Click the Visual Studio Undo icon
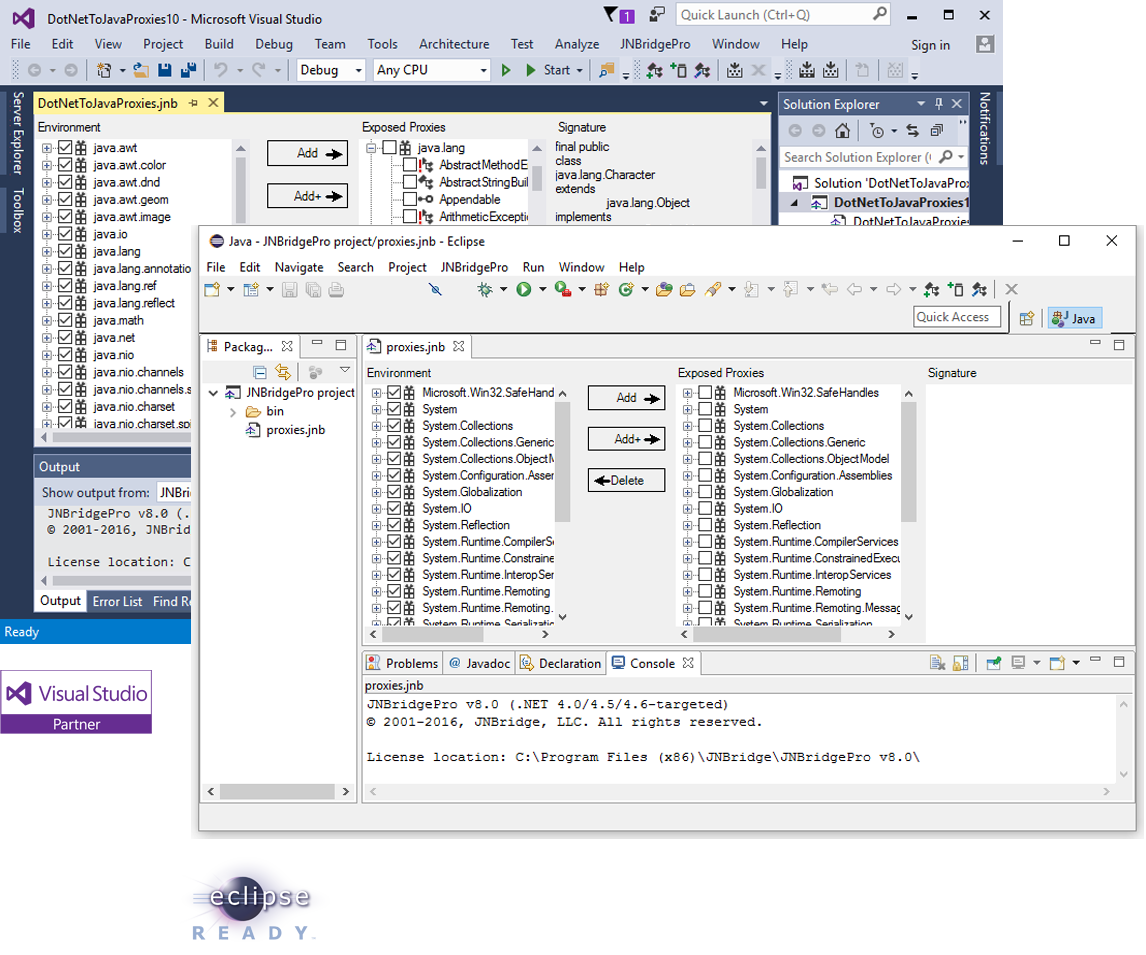Image resolution: width=1146 pixels, height=955 pixels. [x=220, y=70]
